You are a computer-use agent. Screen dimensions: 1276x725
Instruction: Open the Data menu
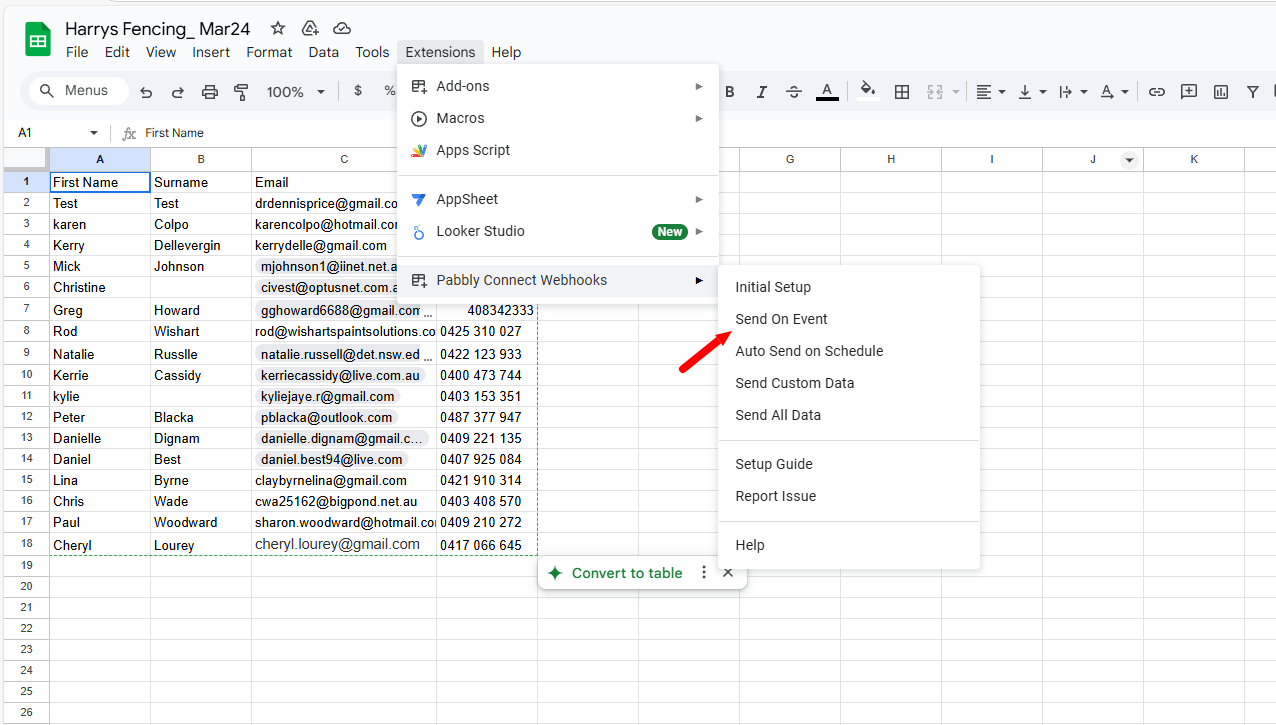[324, 52]
